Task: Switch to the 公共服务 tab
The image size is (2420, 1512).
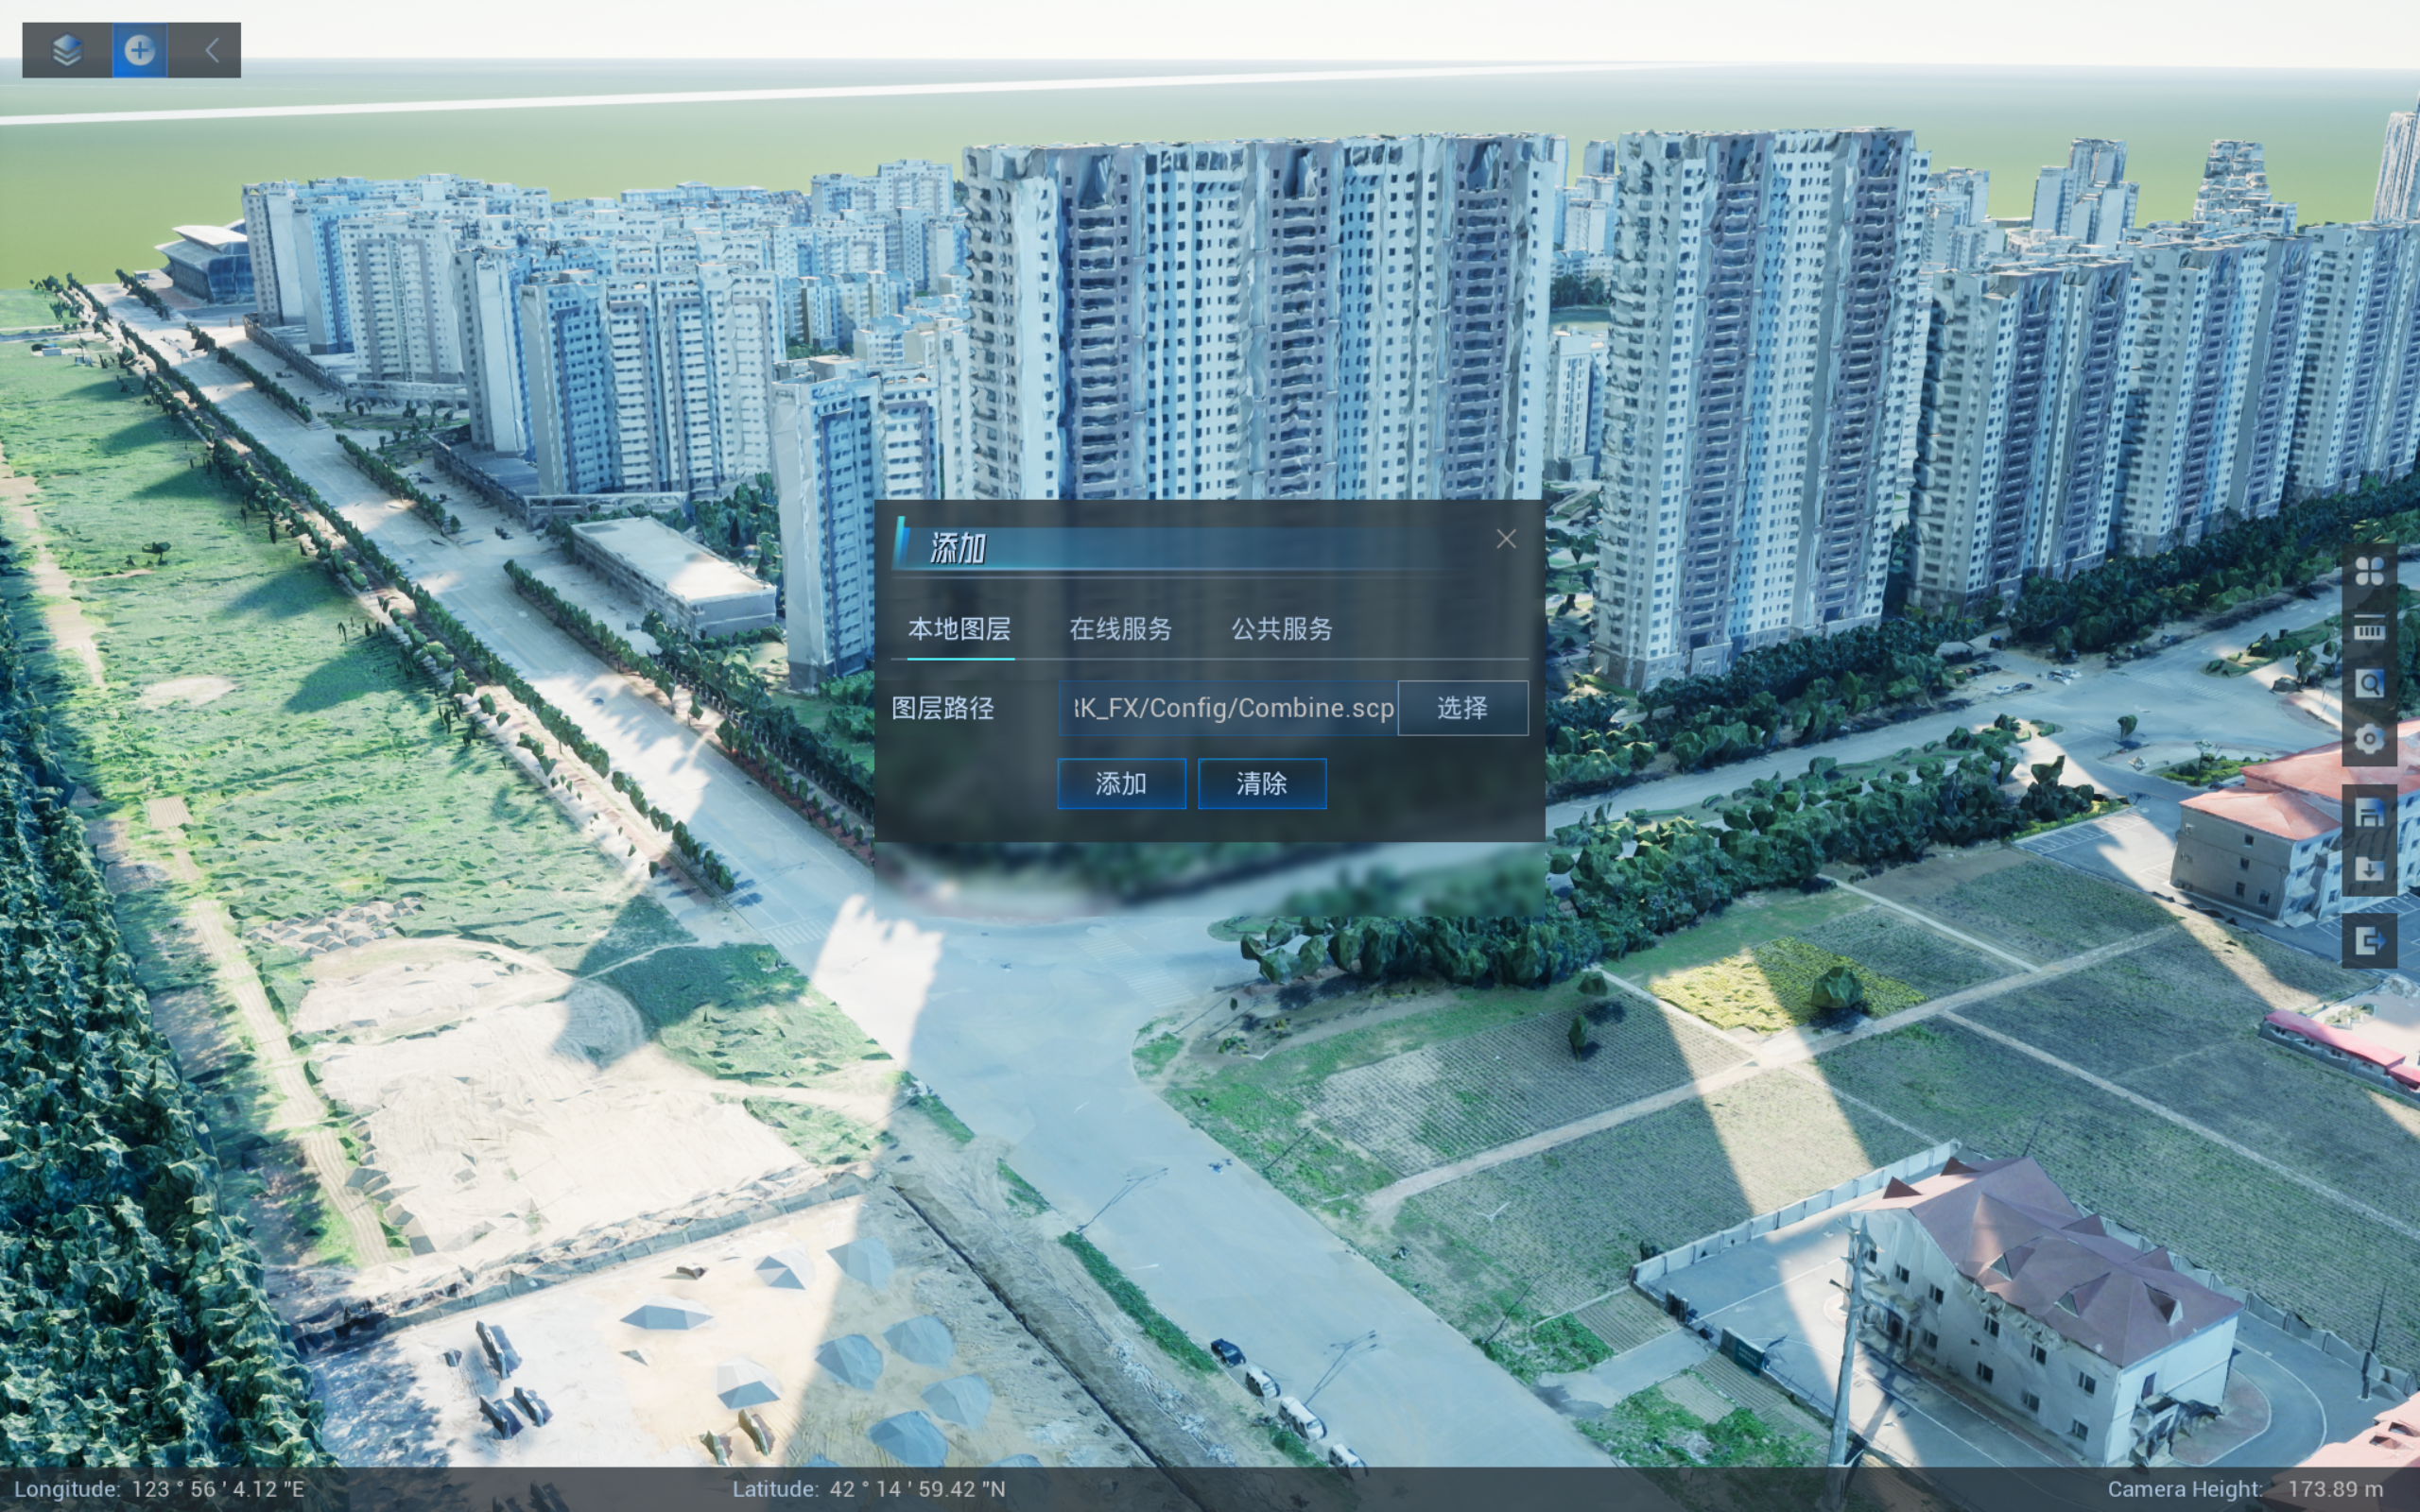Action: coord(1282,629)
